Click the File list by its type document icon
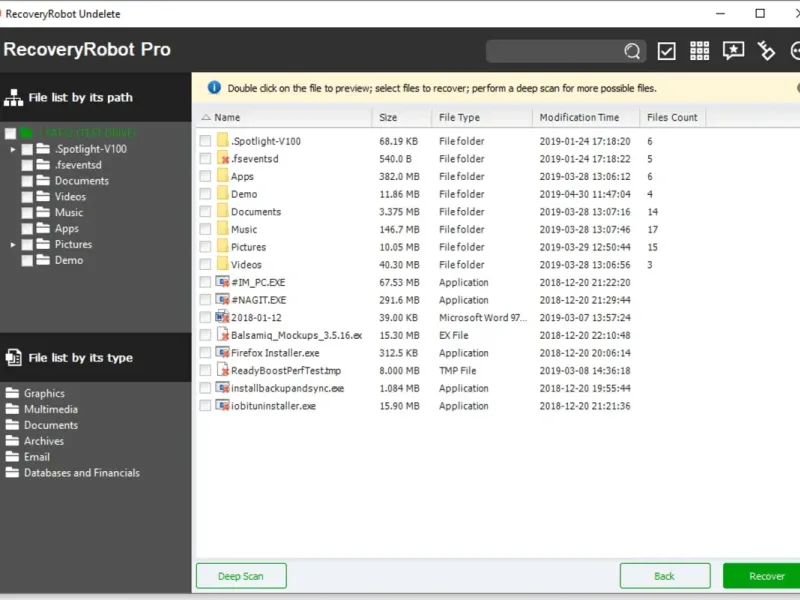The image size is (800, 600). [14, 357]
